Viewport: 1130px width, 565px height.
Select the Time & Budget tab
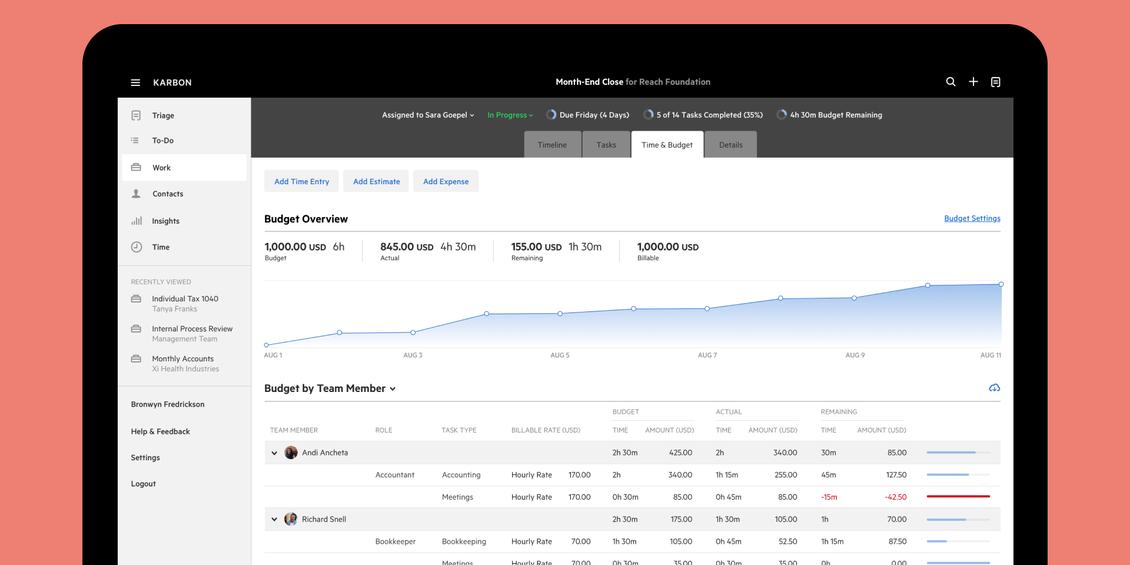click(667, 145)
